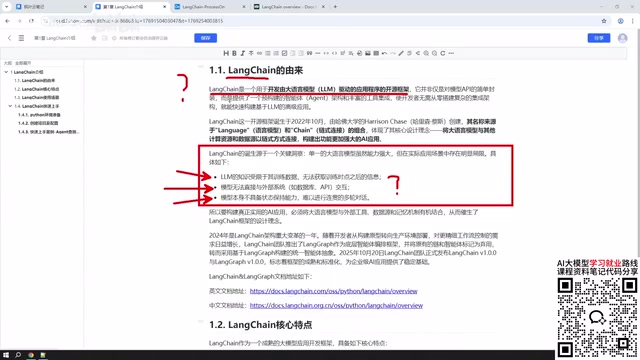Toggle the sidebar with the hamburger menu icon
This screenshot has width=640, height=360.
pyautogui.click(x=21, y=38)
